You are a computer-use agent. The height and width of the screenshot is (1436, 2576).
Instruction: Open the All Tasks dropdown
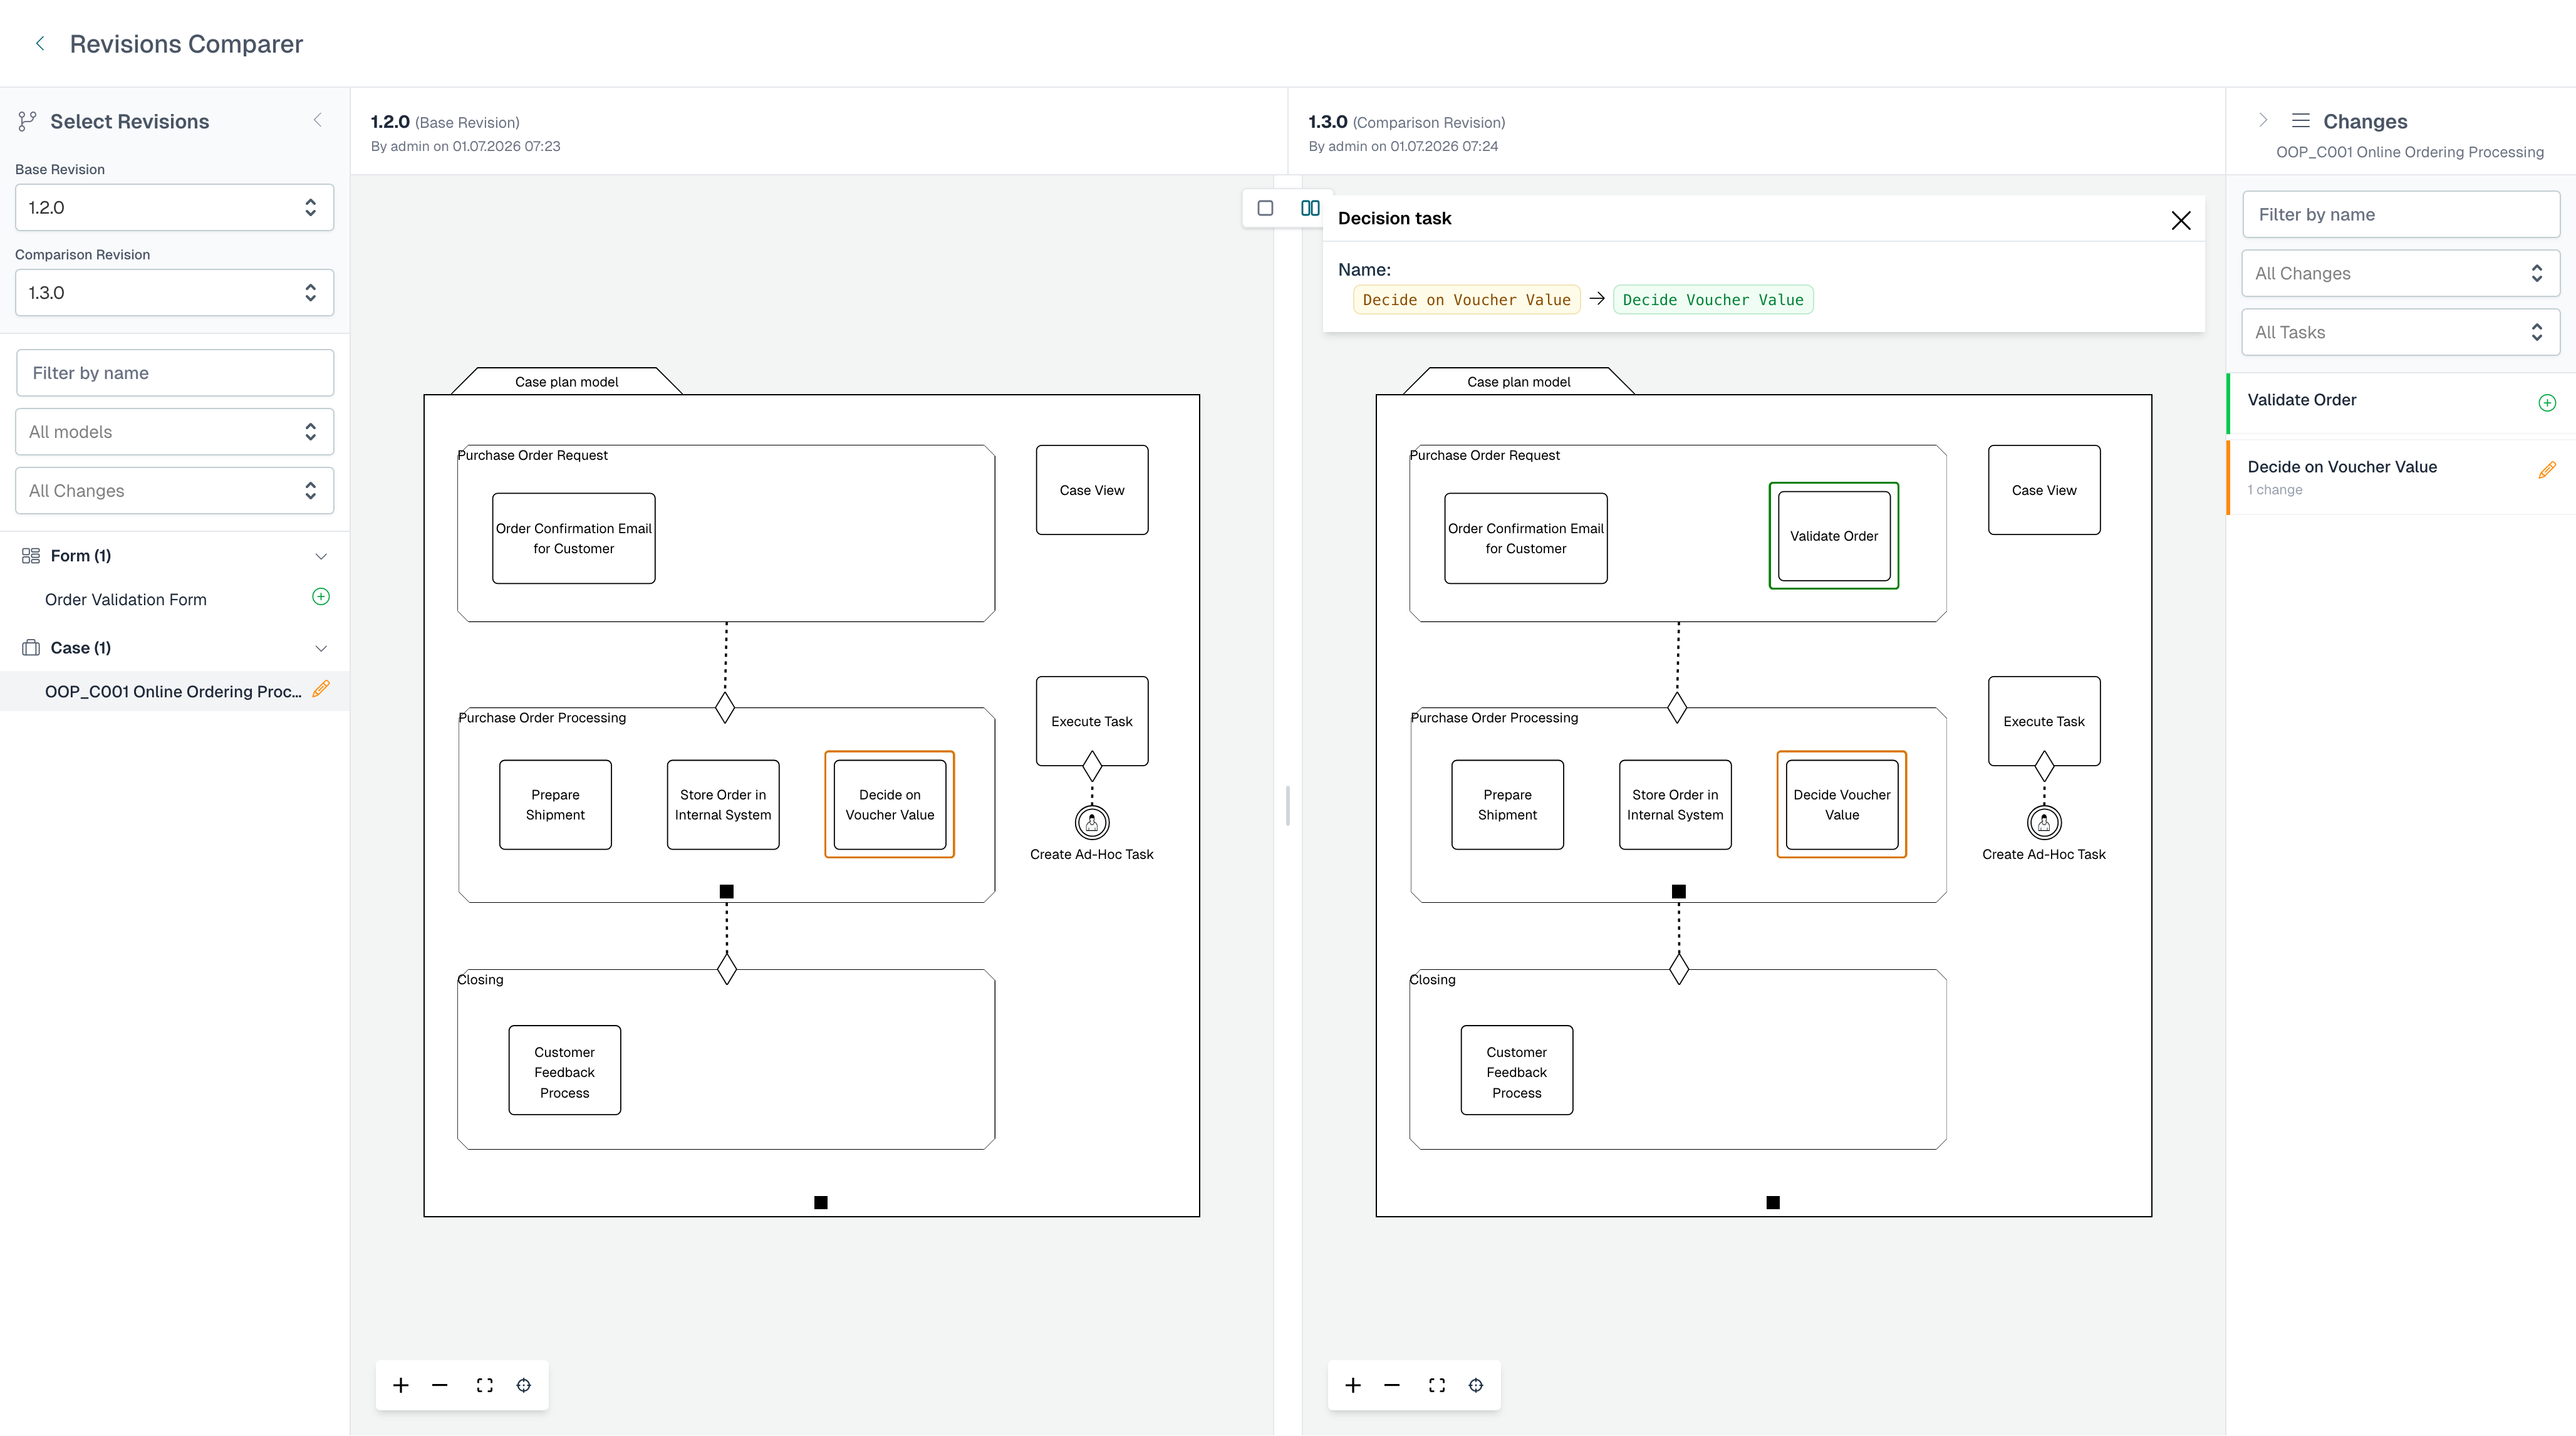pos(2400,332)
